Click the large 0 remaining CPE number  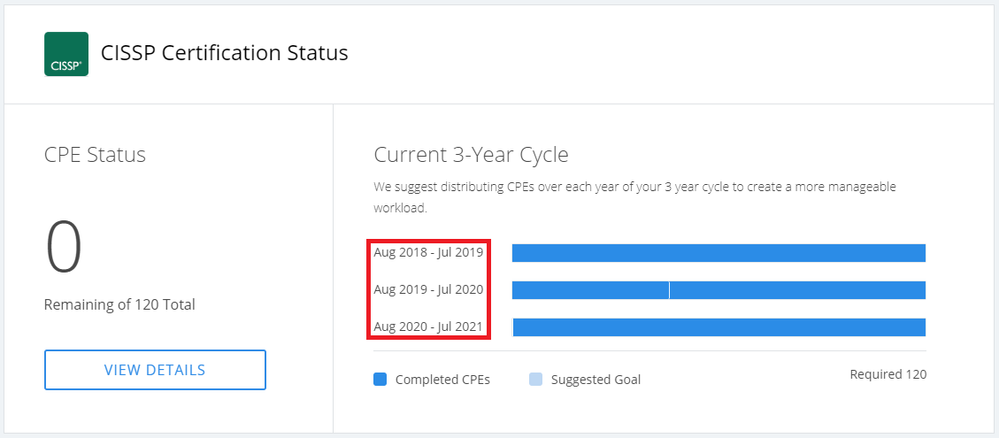64,247
